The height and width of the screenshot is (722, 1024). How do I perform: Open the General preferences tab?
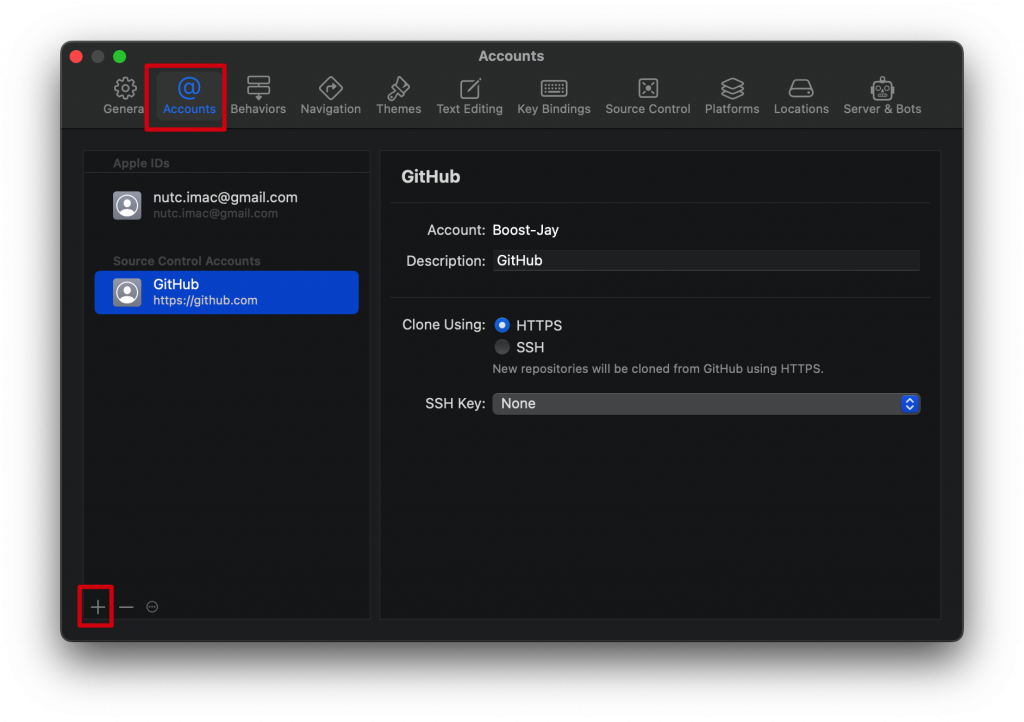[123, 96]
